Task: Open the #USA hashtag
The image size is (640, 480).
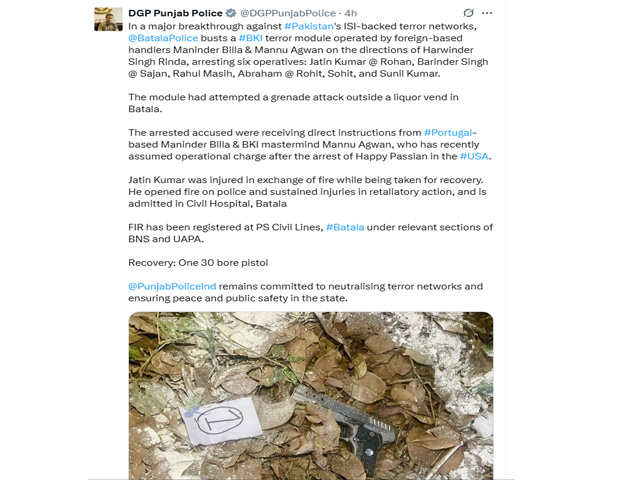Action: (474, 156)
